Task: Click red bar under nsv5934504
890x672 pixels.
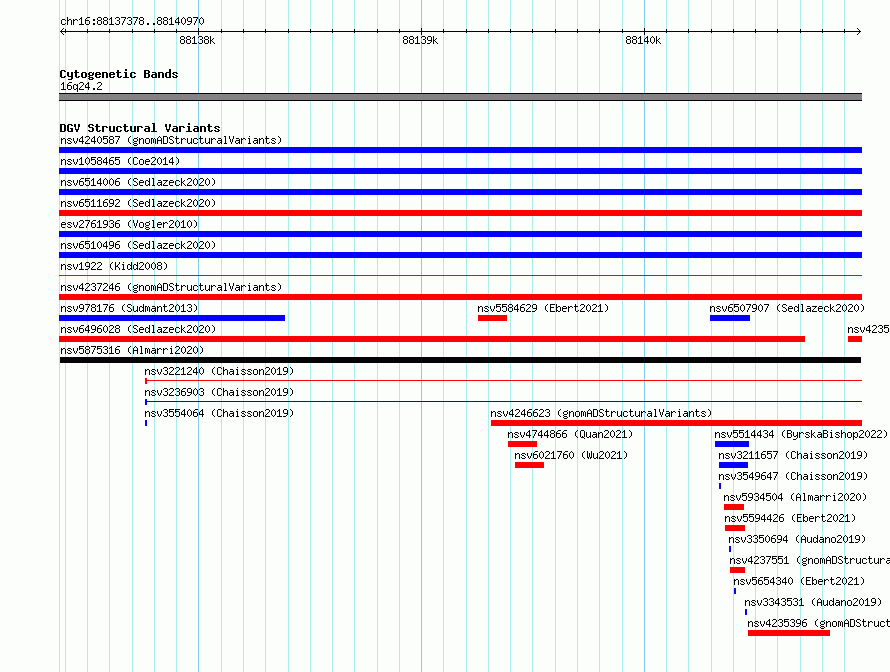Action: coord(734,507)
